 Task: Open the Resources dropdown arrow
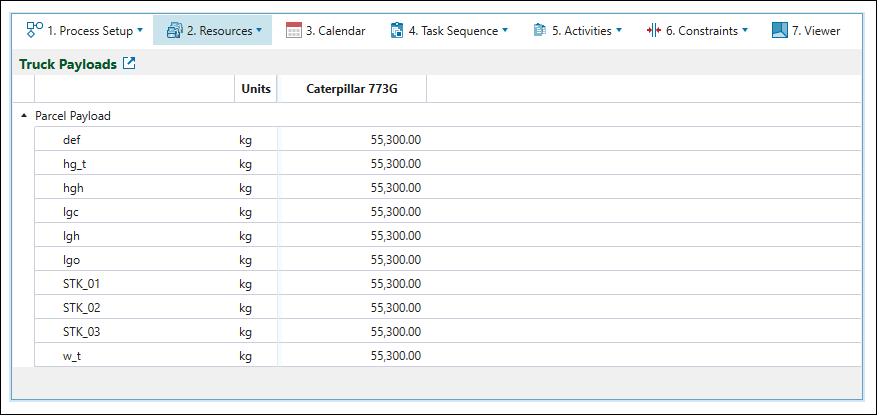coord(259,30)
